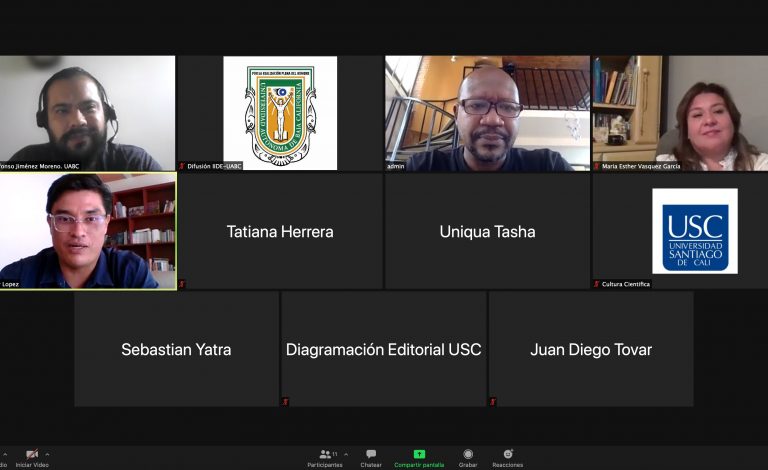768x470 pixels.
Task: Click María Esther Vasquez García's video
Action: (680, 112)
